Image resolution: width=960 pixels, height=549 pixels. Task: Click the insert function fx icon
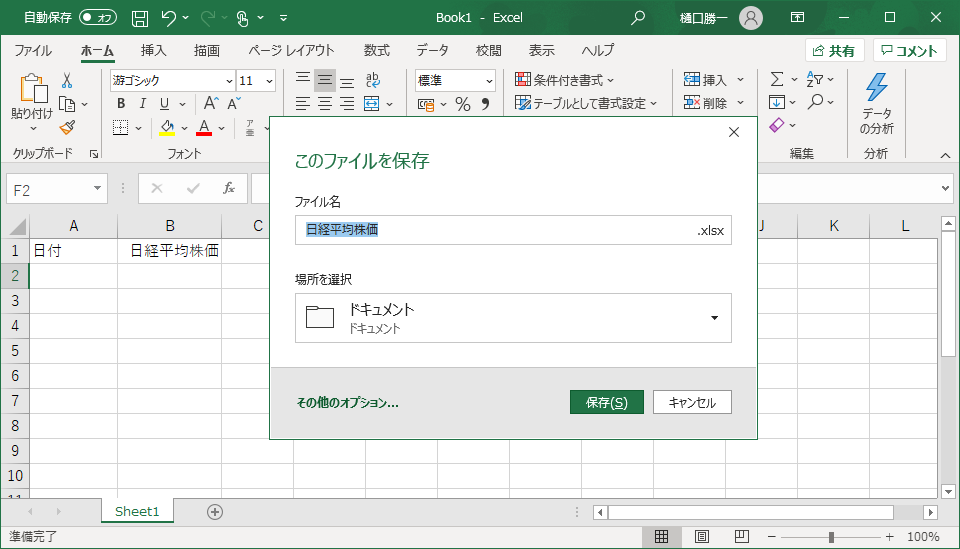pos(229,188)
